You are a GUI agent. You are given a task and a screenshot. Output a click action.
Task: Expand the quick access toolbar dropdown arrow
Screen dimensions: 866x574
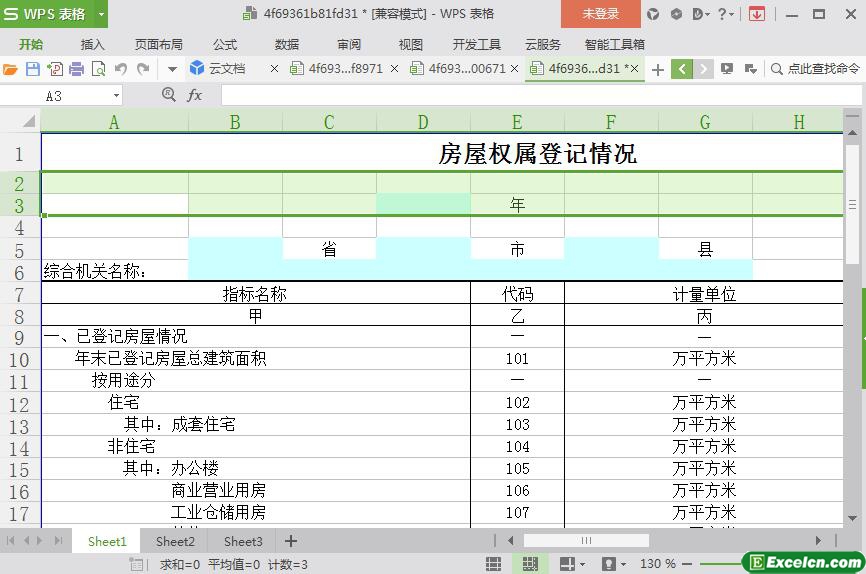click(x=172, y=69)
